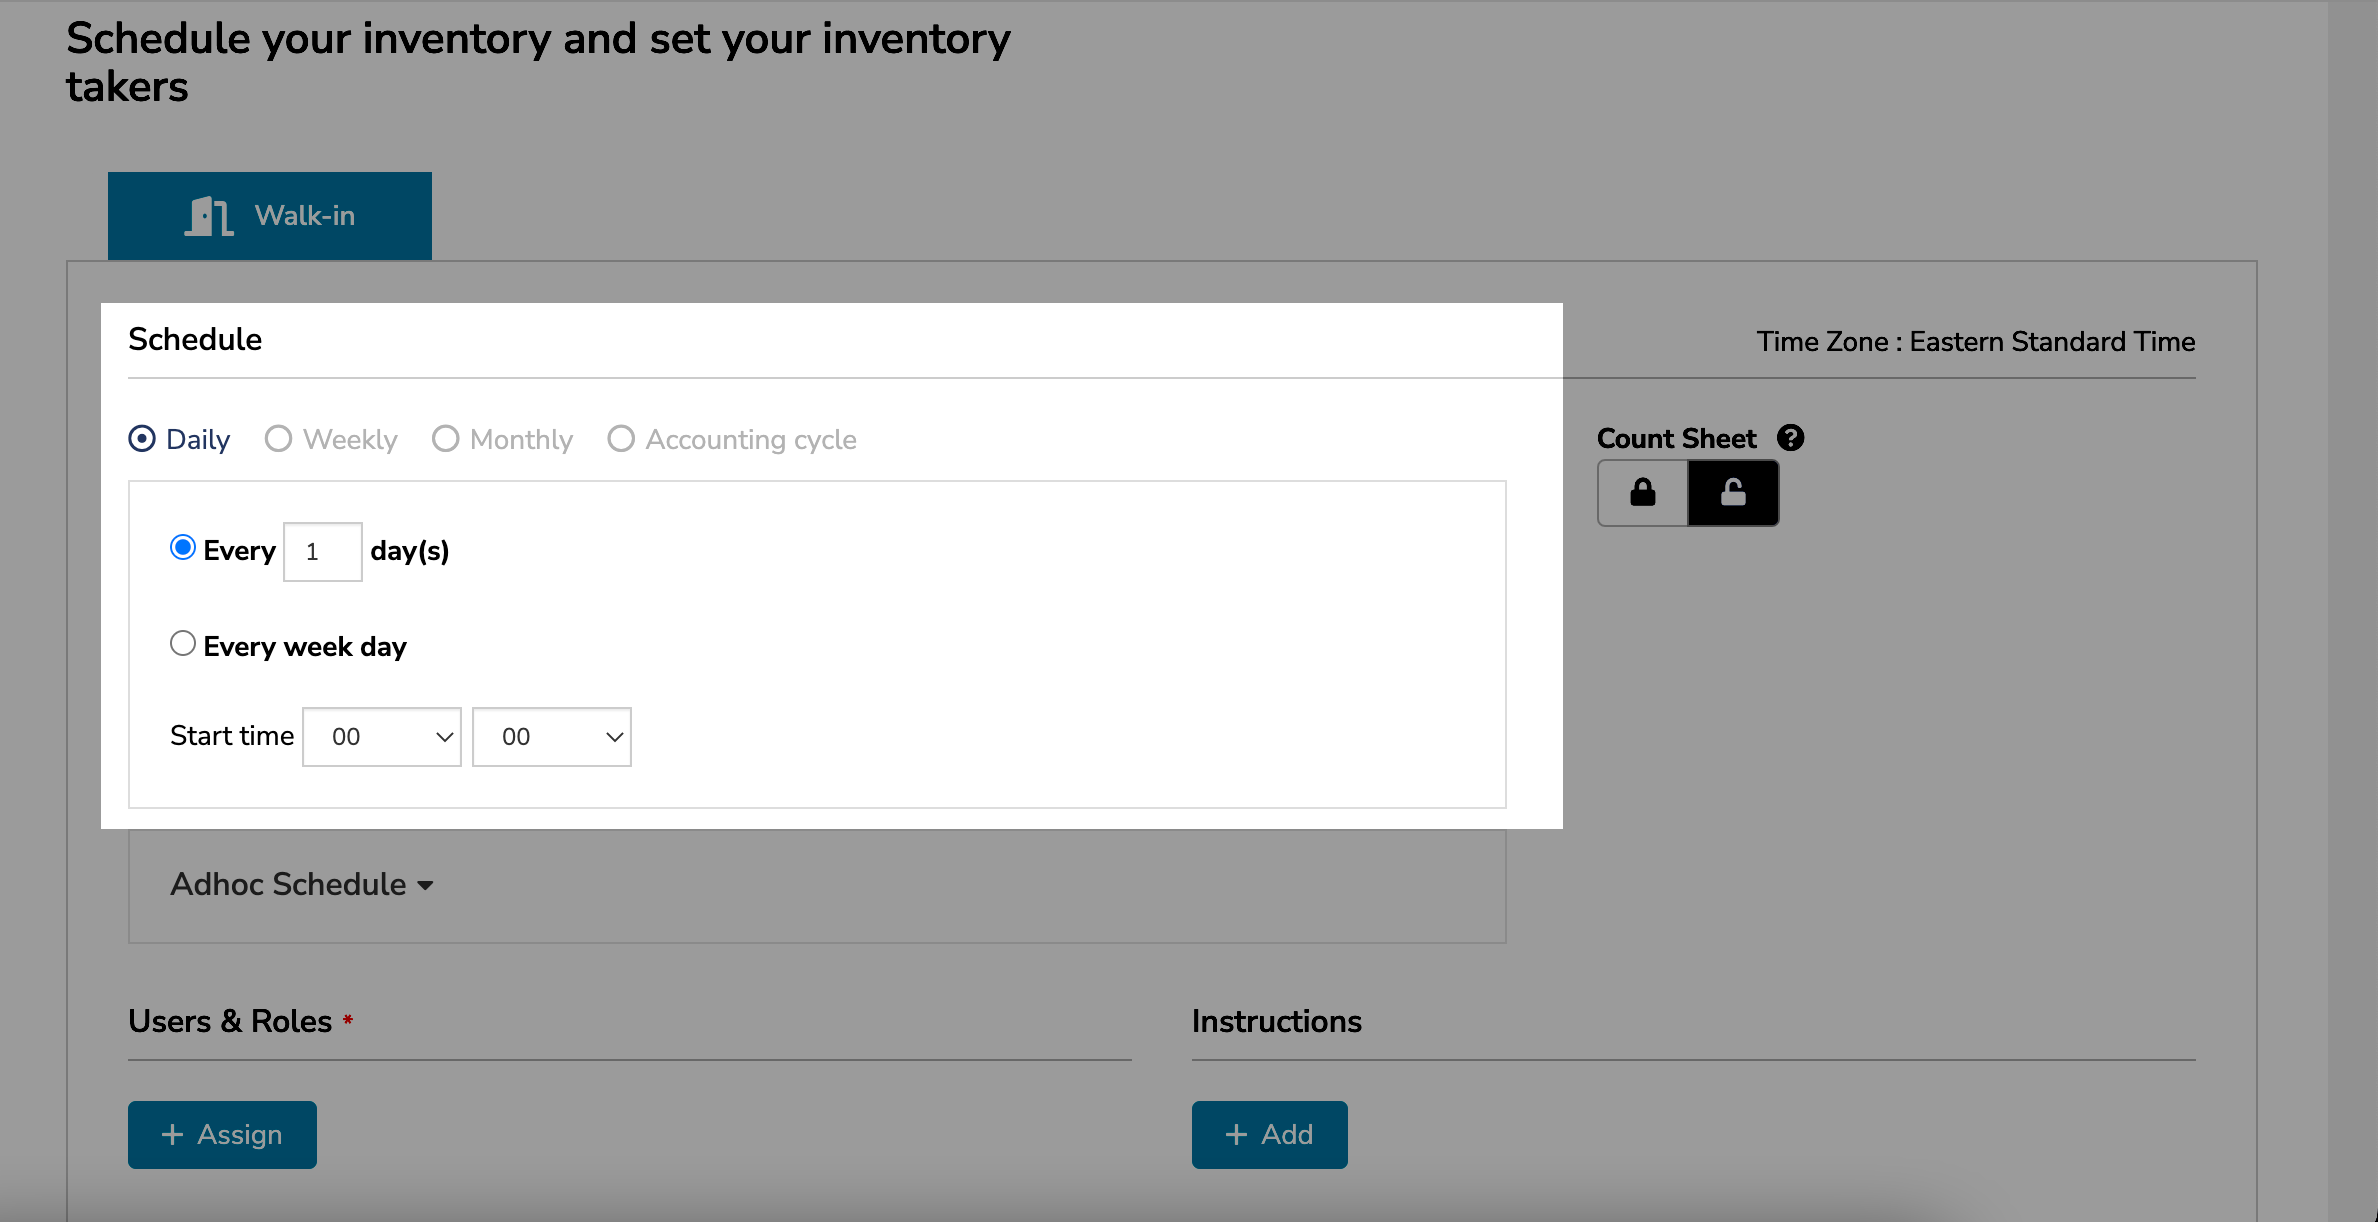Open the start time hour dropdown
The height and width of the screenshot is (1222, 2378).
pos(381,736)
